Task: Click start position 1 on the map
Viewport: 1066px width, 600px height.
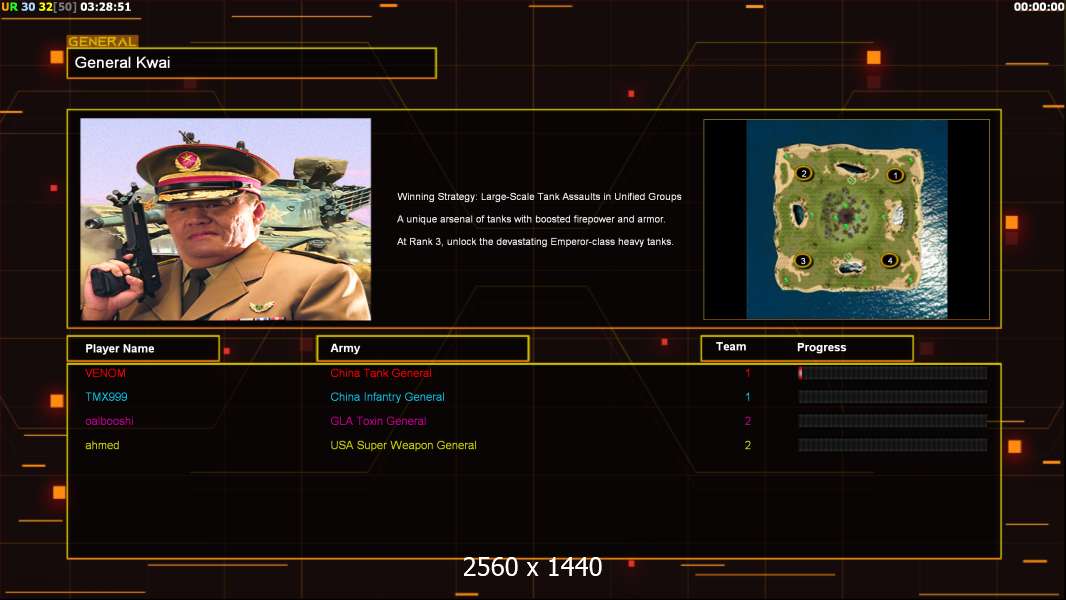Action: point(895,175)
